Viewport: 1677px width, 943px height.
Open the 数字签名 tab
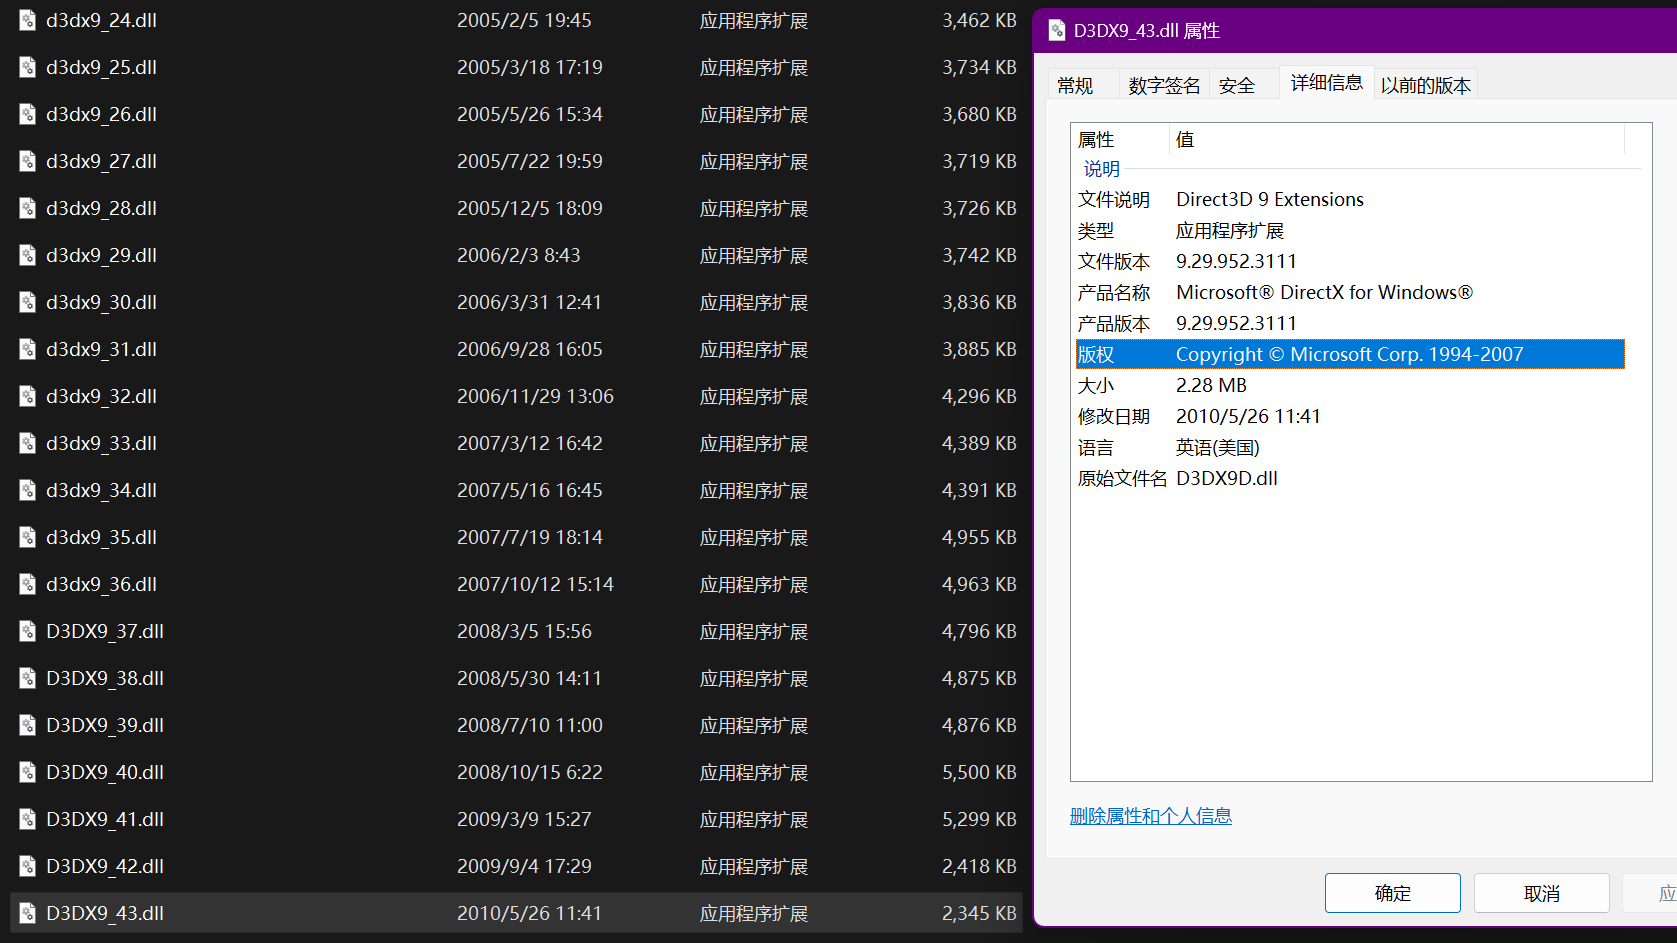[x=1163, y=85]
